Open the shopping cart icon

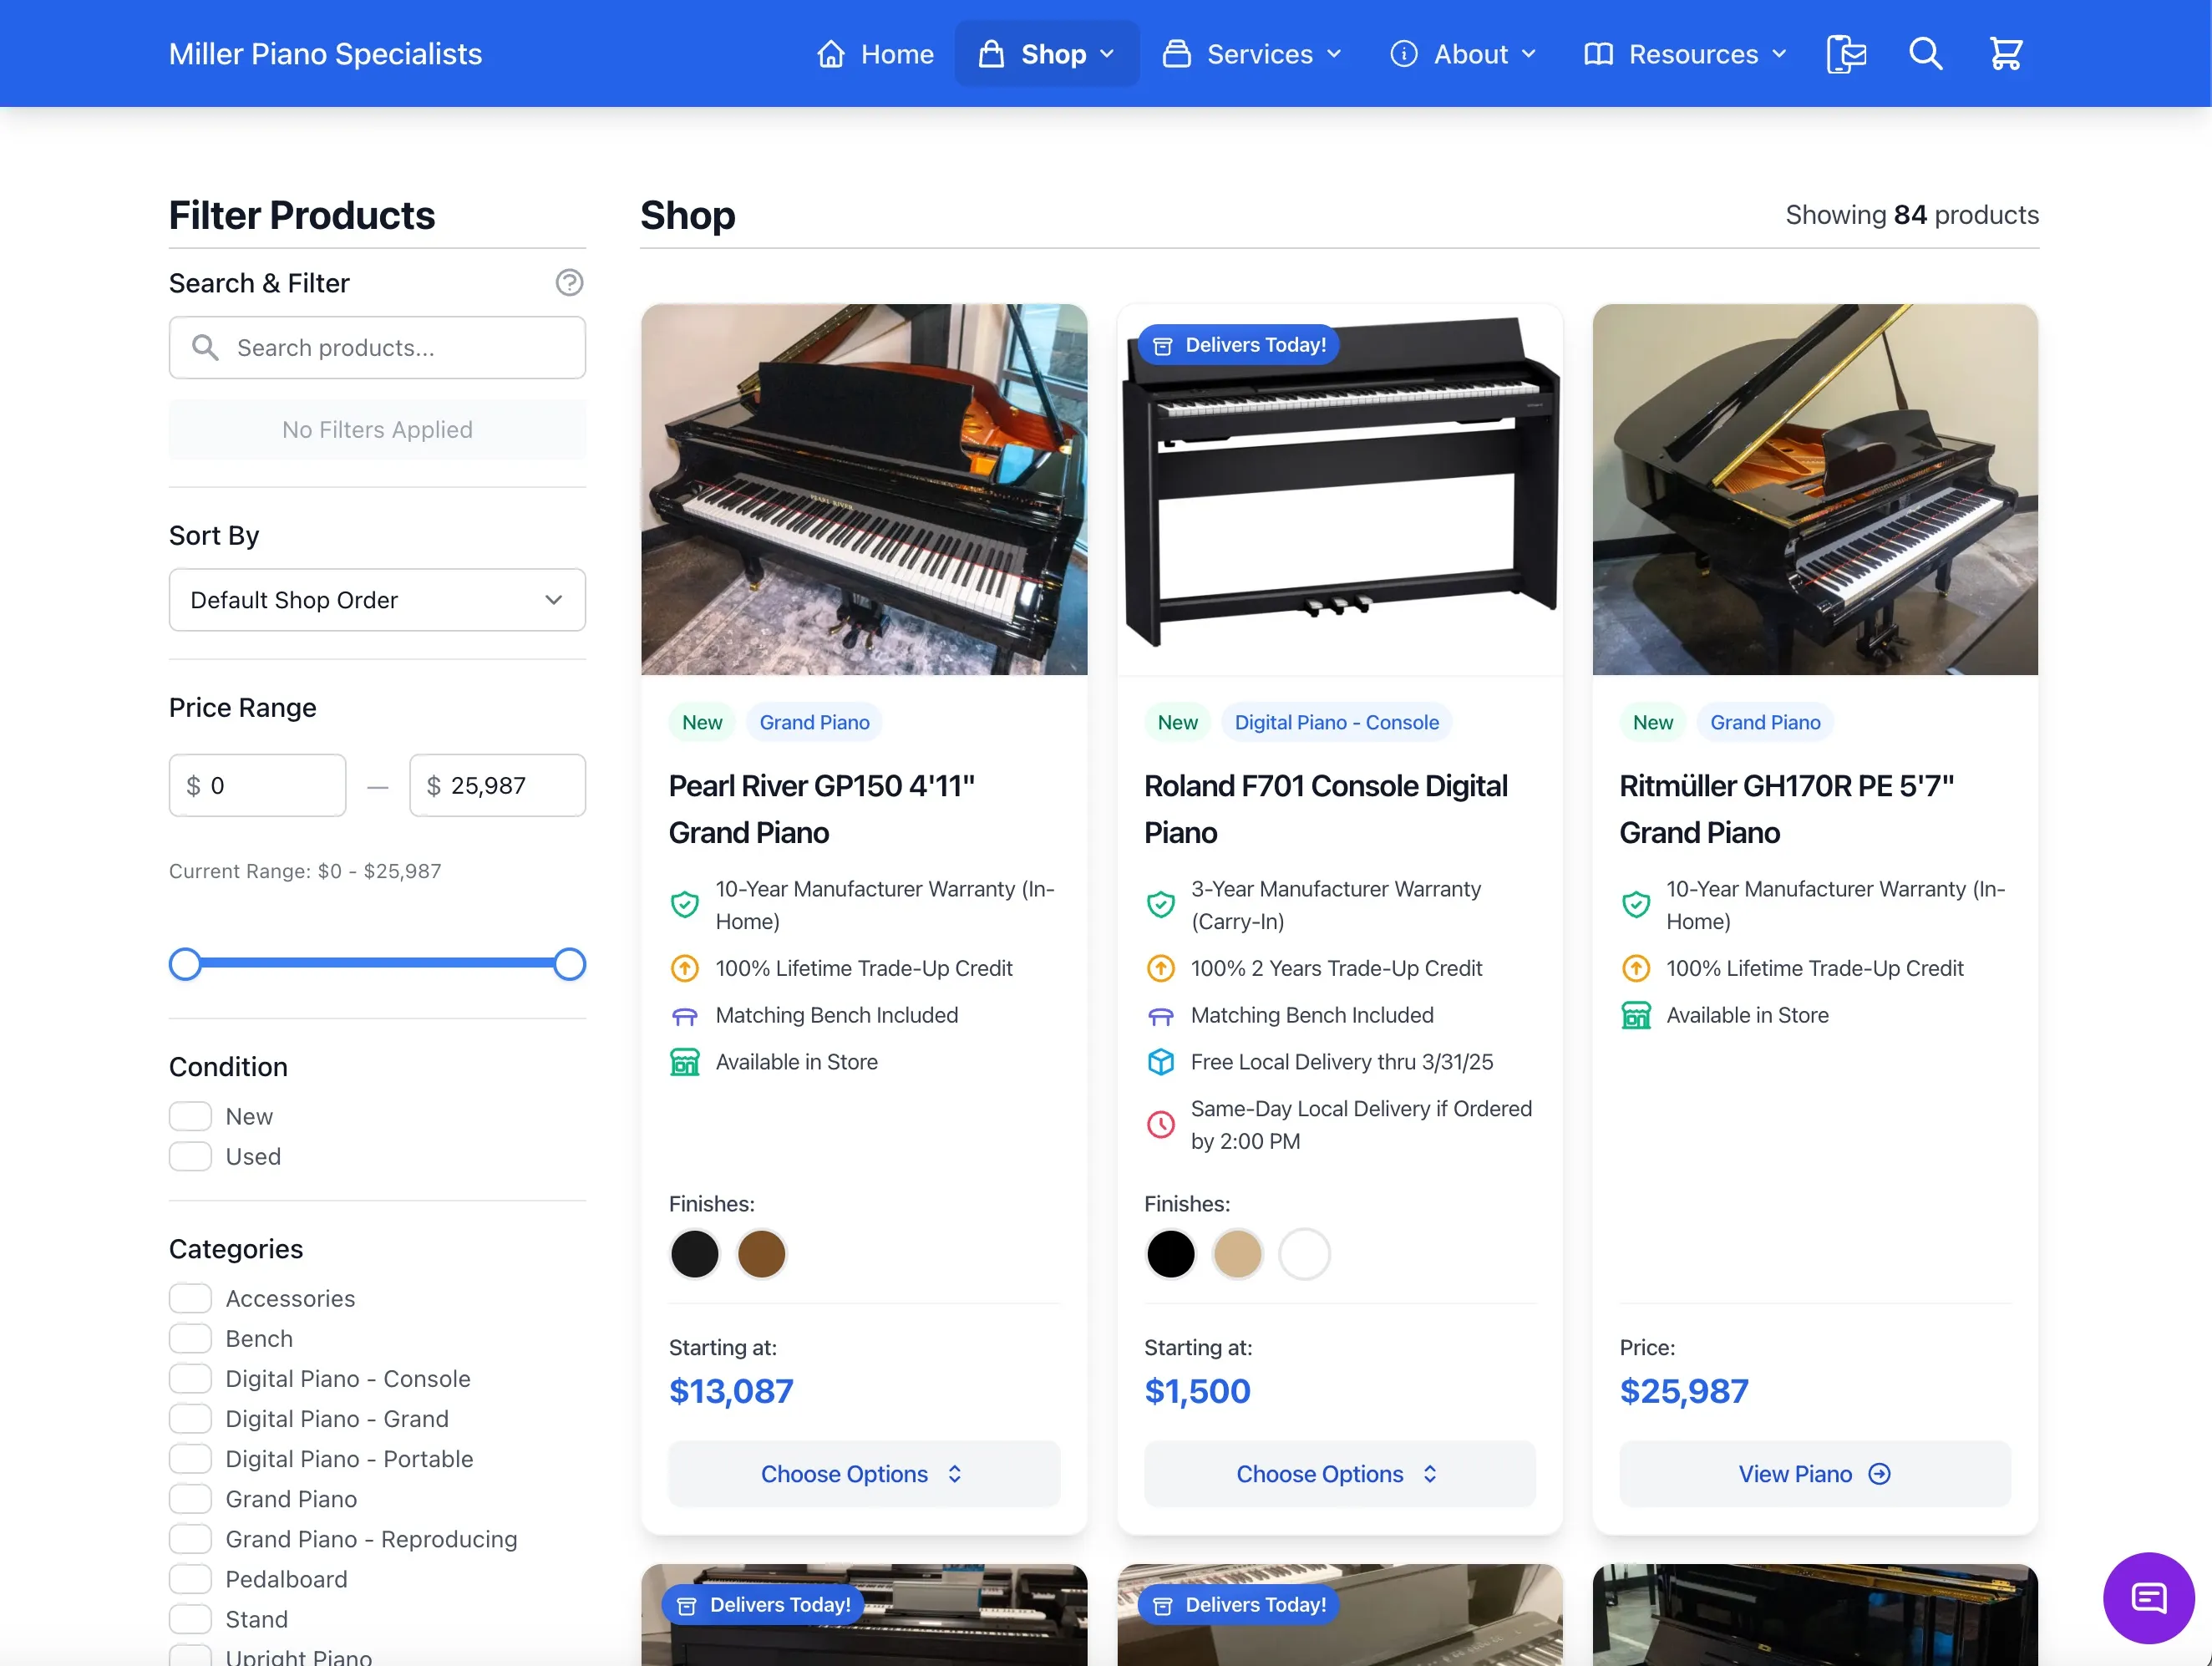pyautogui.click(x=2005, y=54)
